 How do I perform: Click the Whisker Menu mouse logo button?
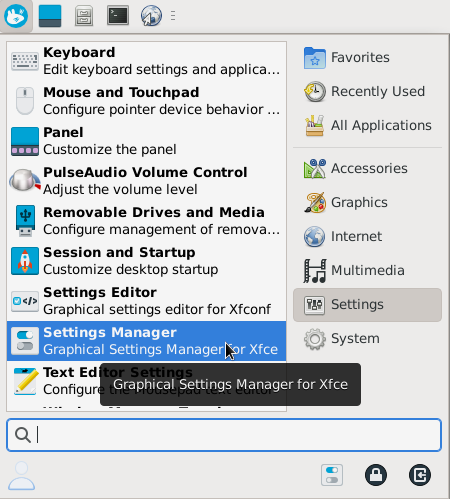[16, 16]
